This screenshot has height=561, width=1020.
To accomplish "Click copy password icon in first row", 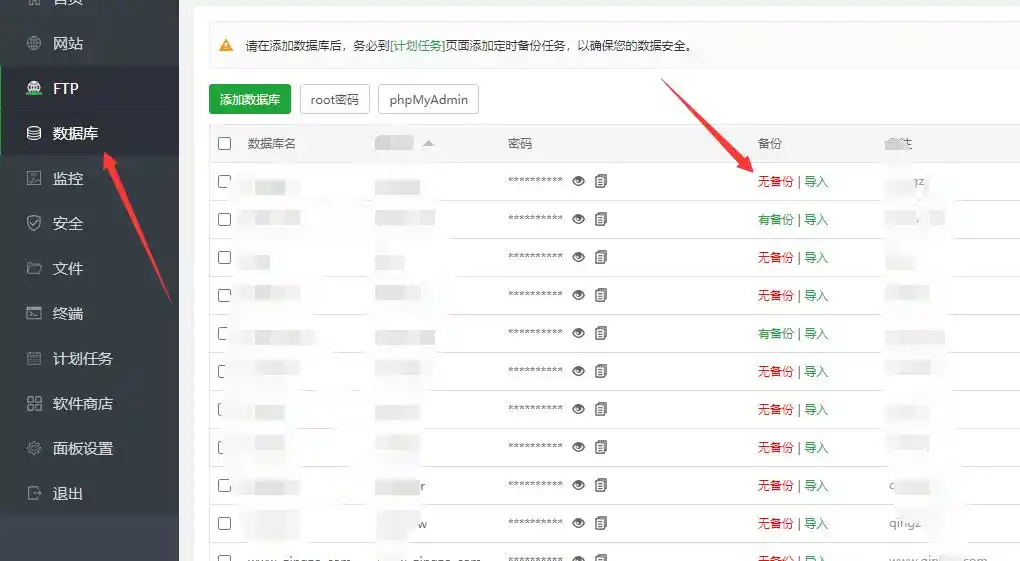I will click(601, 181).
